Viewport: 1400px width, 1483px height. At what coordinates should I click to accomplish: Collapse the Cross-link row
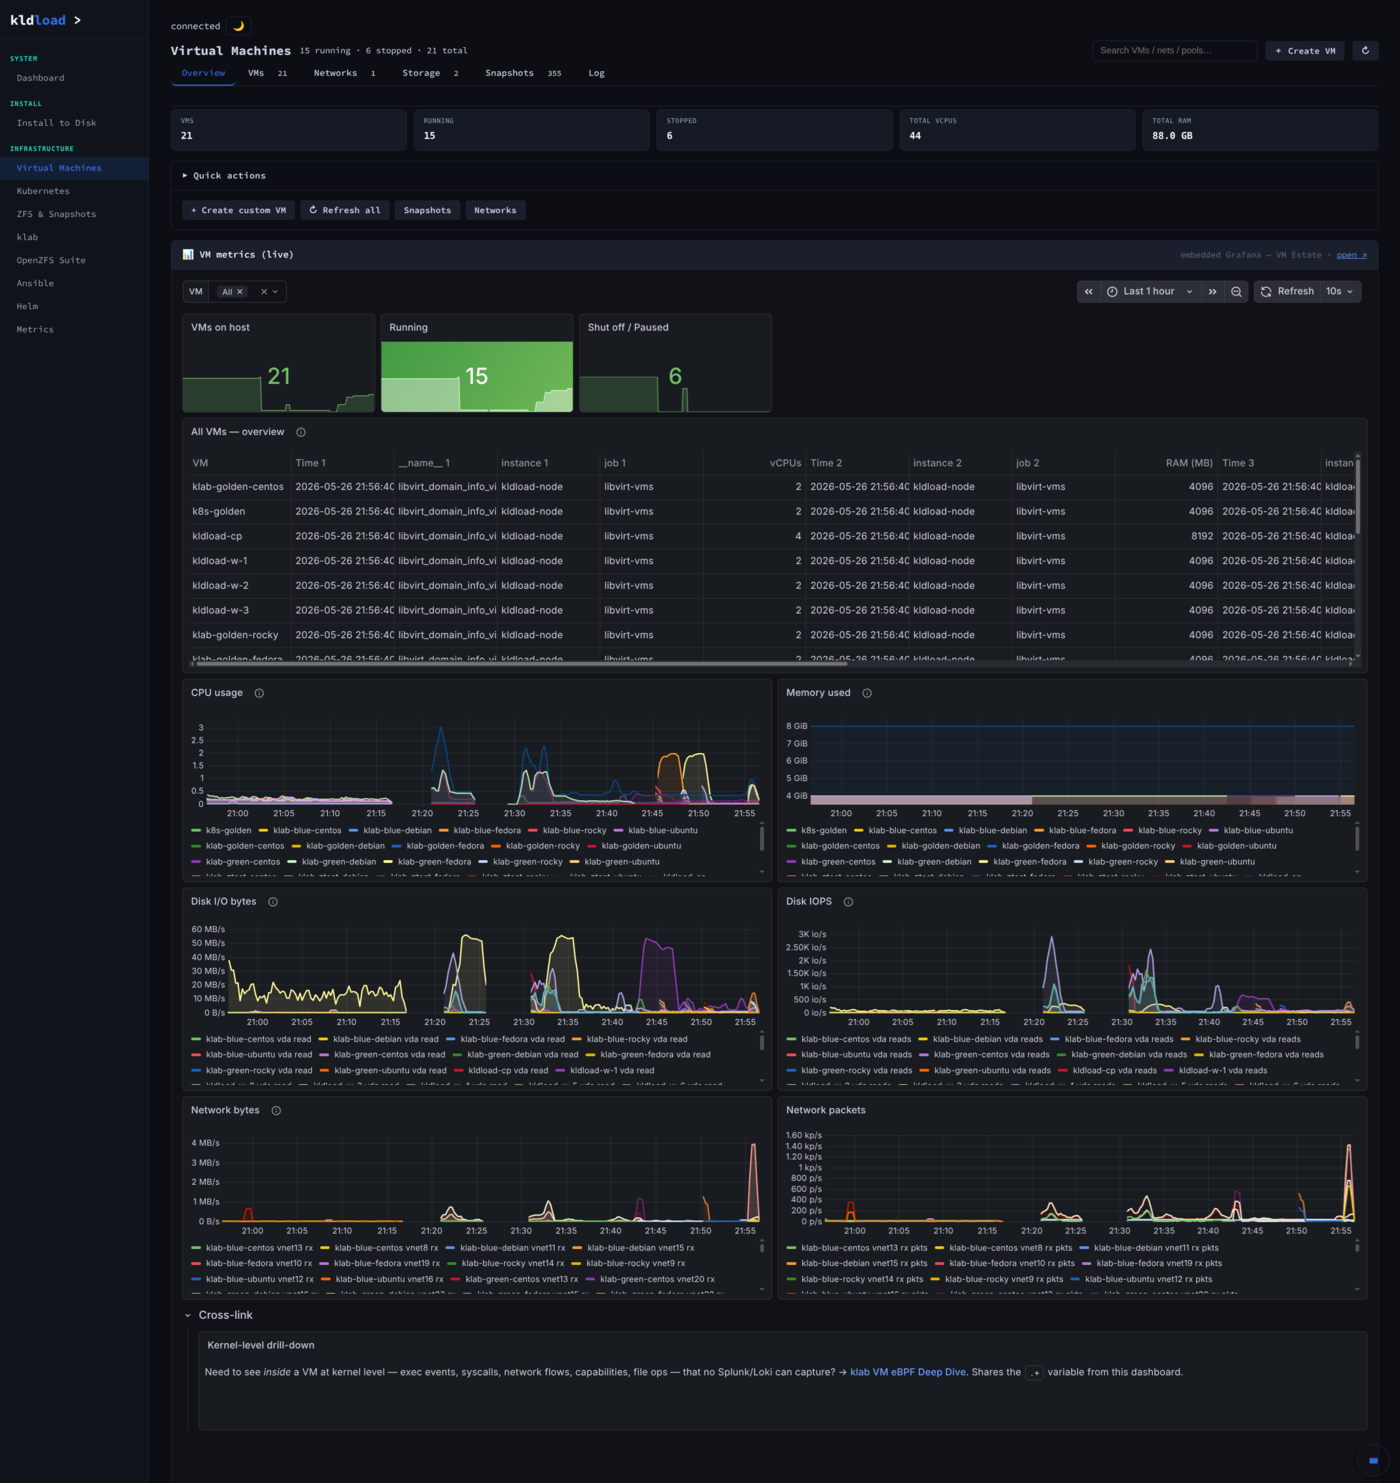point(218,1315)
